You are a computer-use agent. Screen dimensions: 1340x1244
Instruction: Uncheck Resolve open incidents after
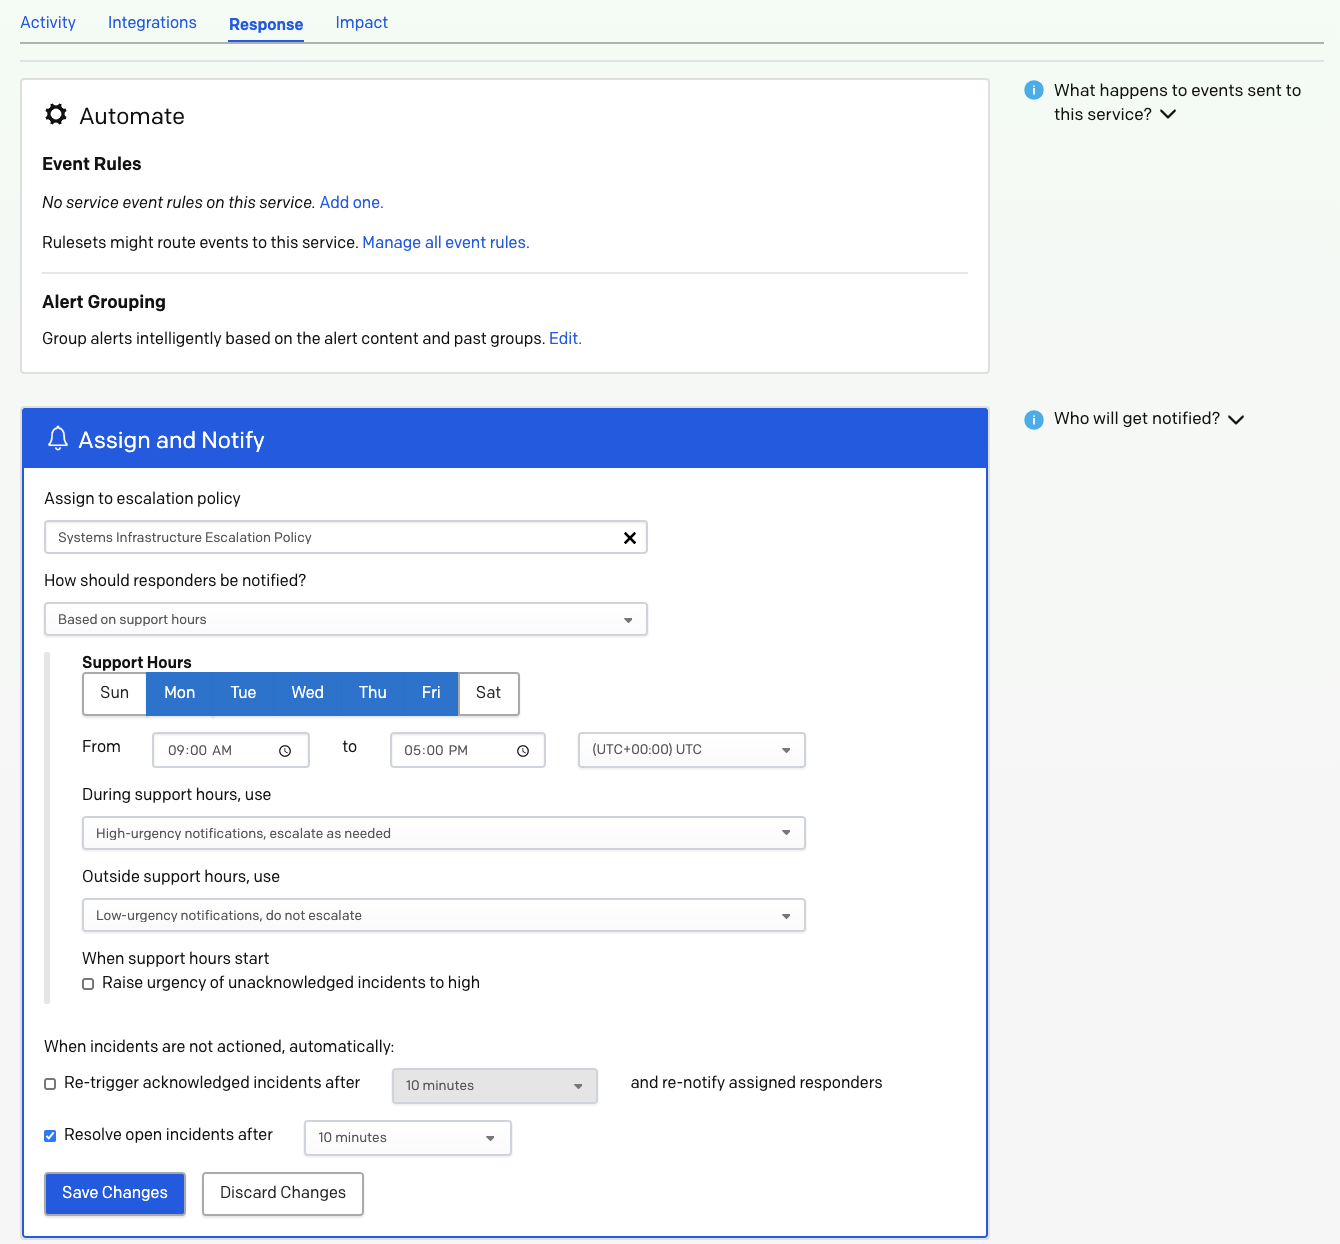(50, 1136)
